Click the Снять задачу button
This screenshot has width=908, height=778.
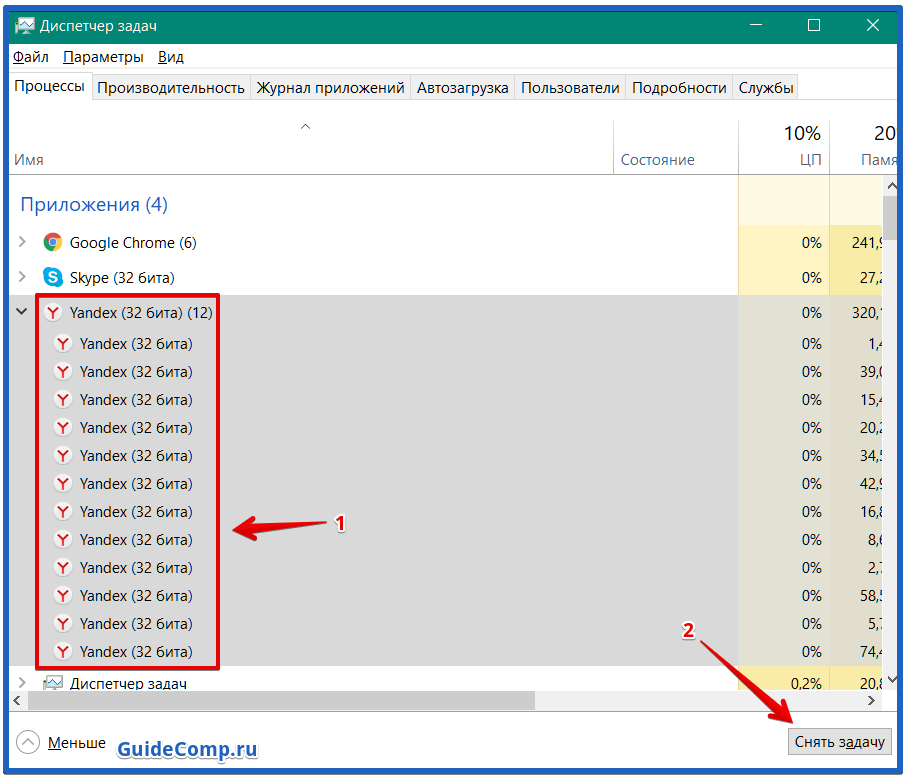click(839, 742)
